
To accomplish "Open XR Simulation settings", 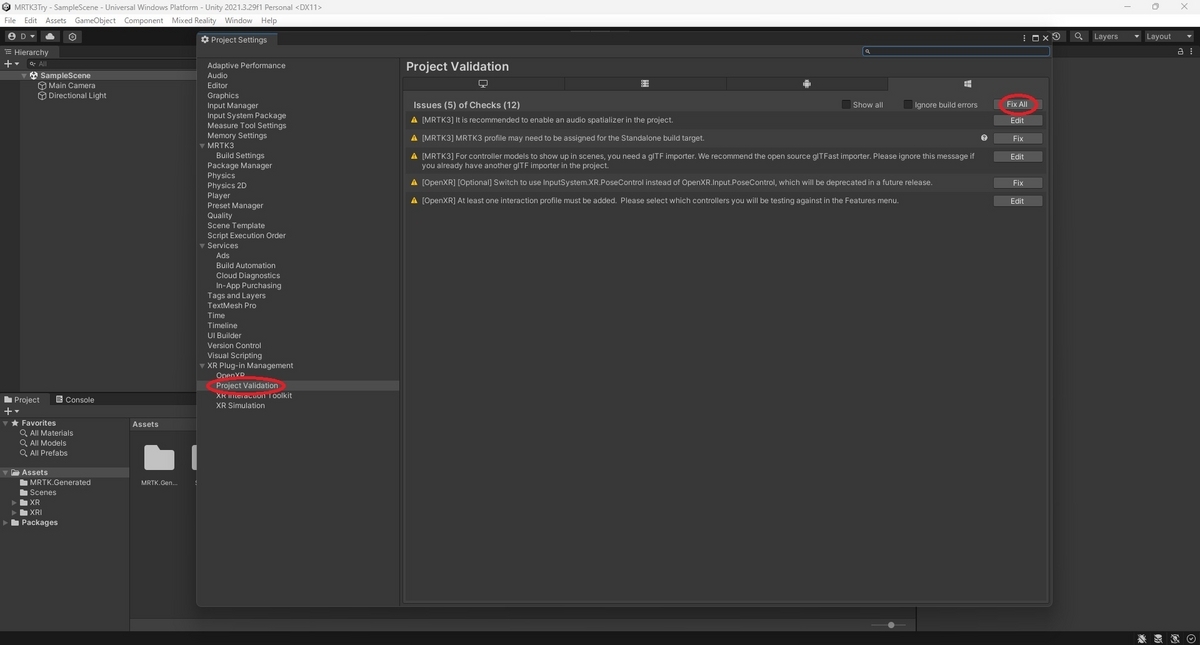I will [240, 406].
